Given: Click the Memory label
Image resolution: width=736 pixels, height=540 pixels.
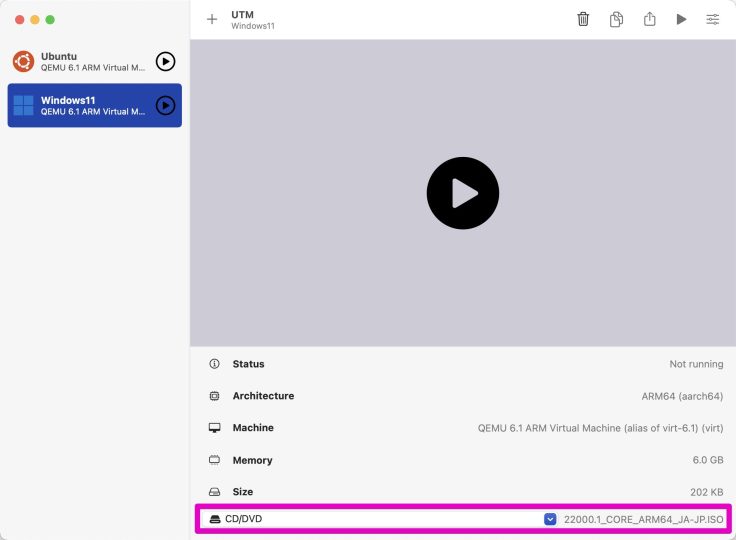Looking at the screenshot, I should pyautogui.click(x=253, y=460).
